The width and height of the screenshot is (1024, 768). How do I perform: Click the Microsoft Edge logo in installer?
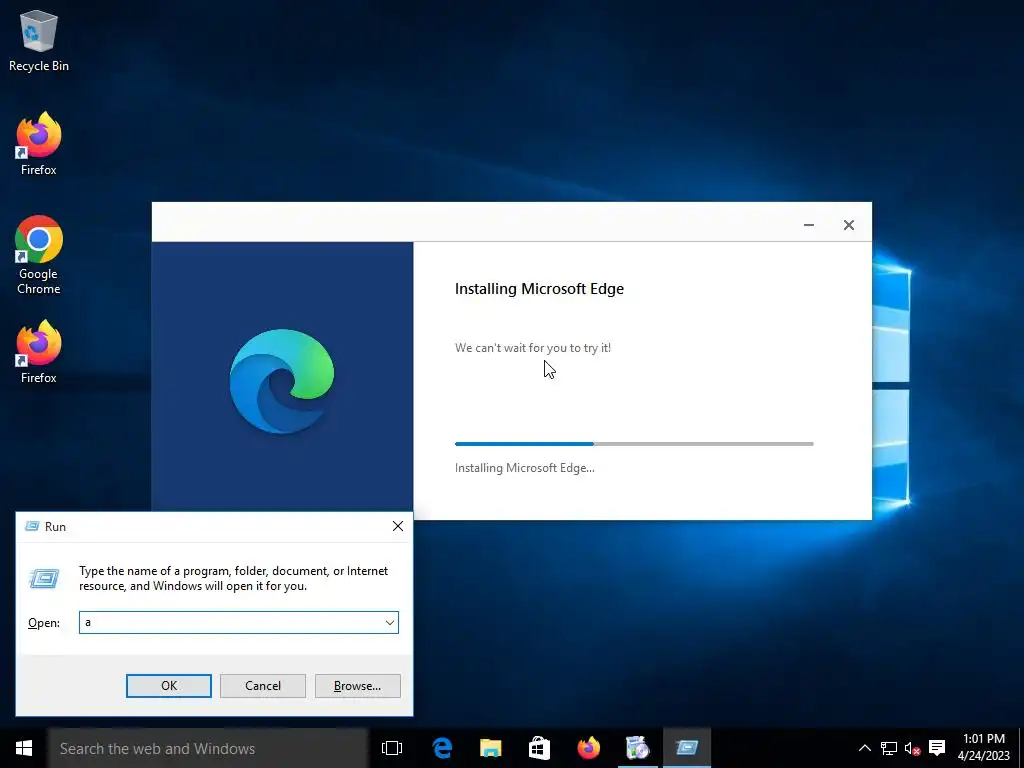[x=282, y=381]
